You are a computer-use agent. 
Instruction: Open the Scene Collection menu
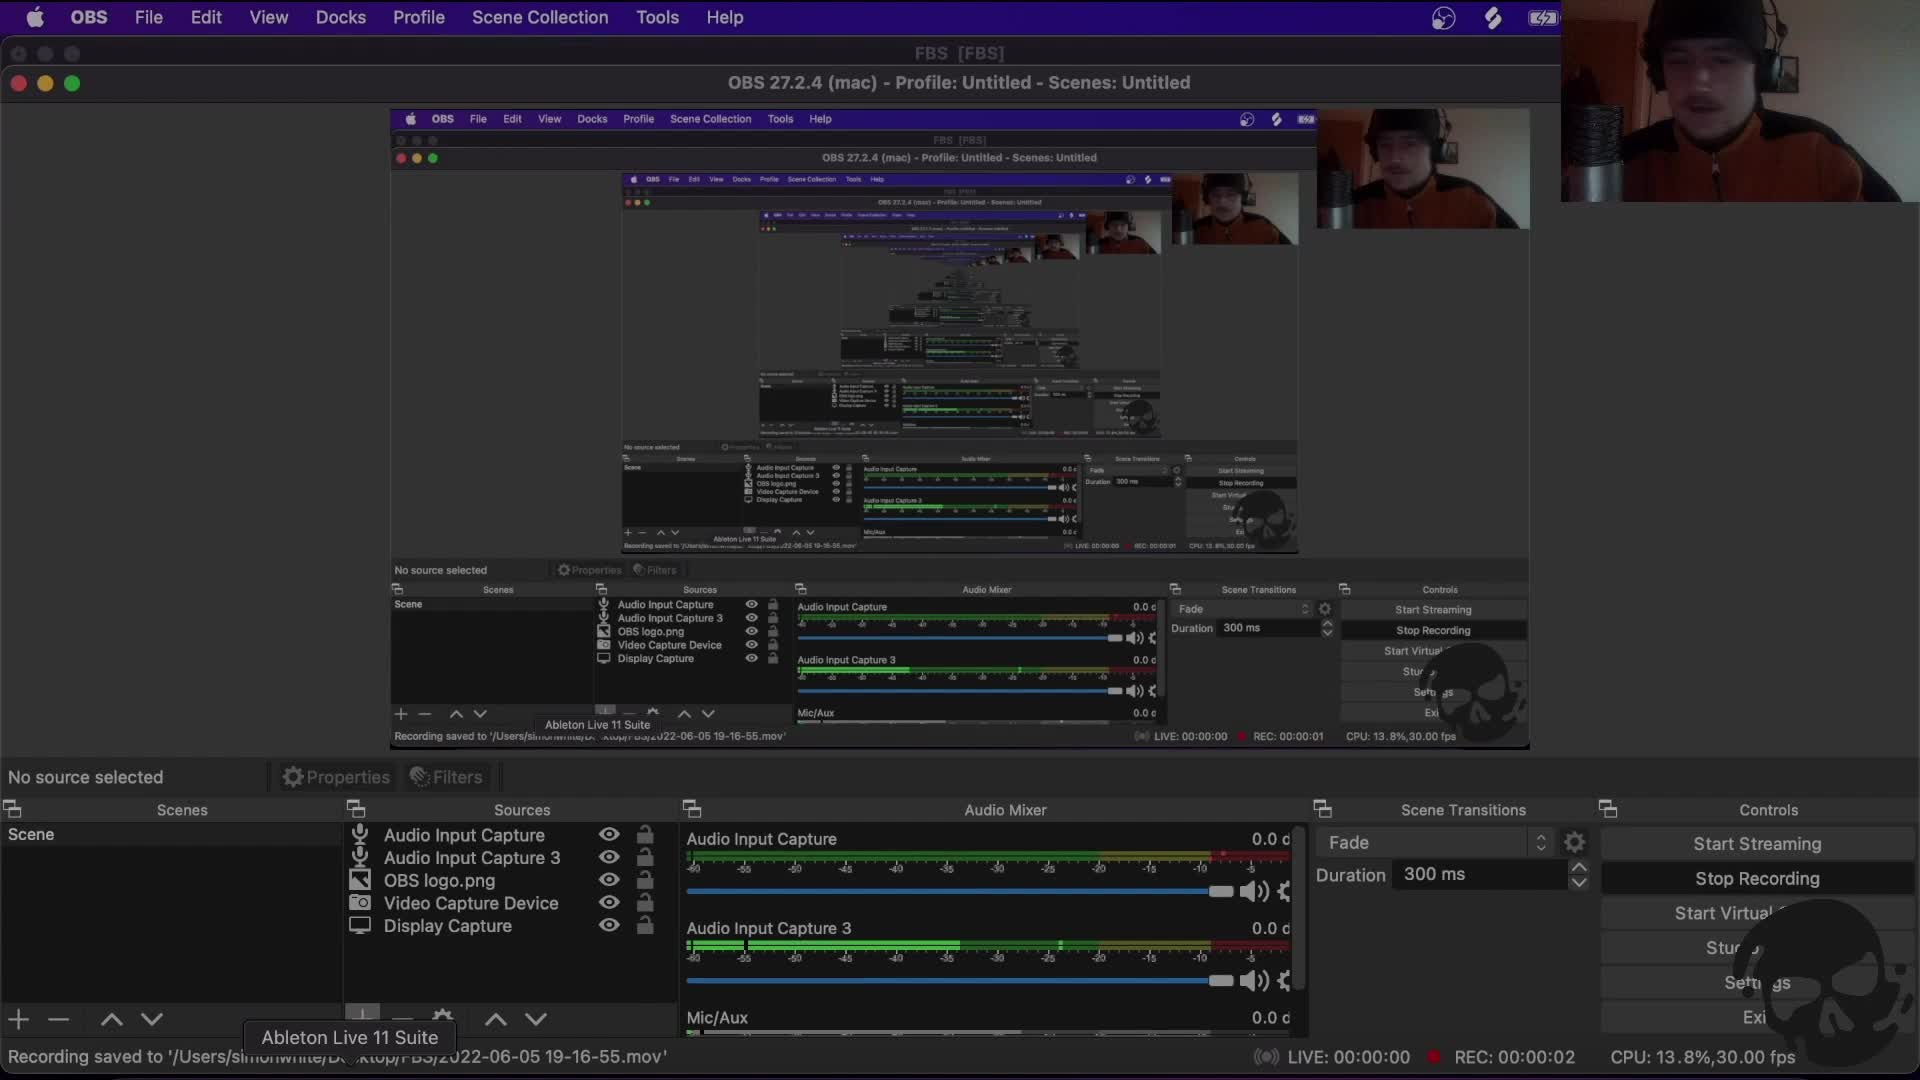pos(540,17)
